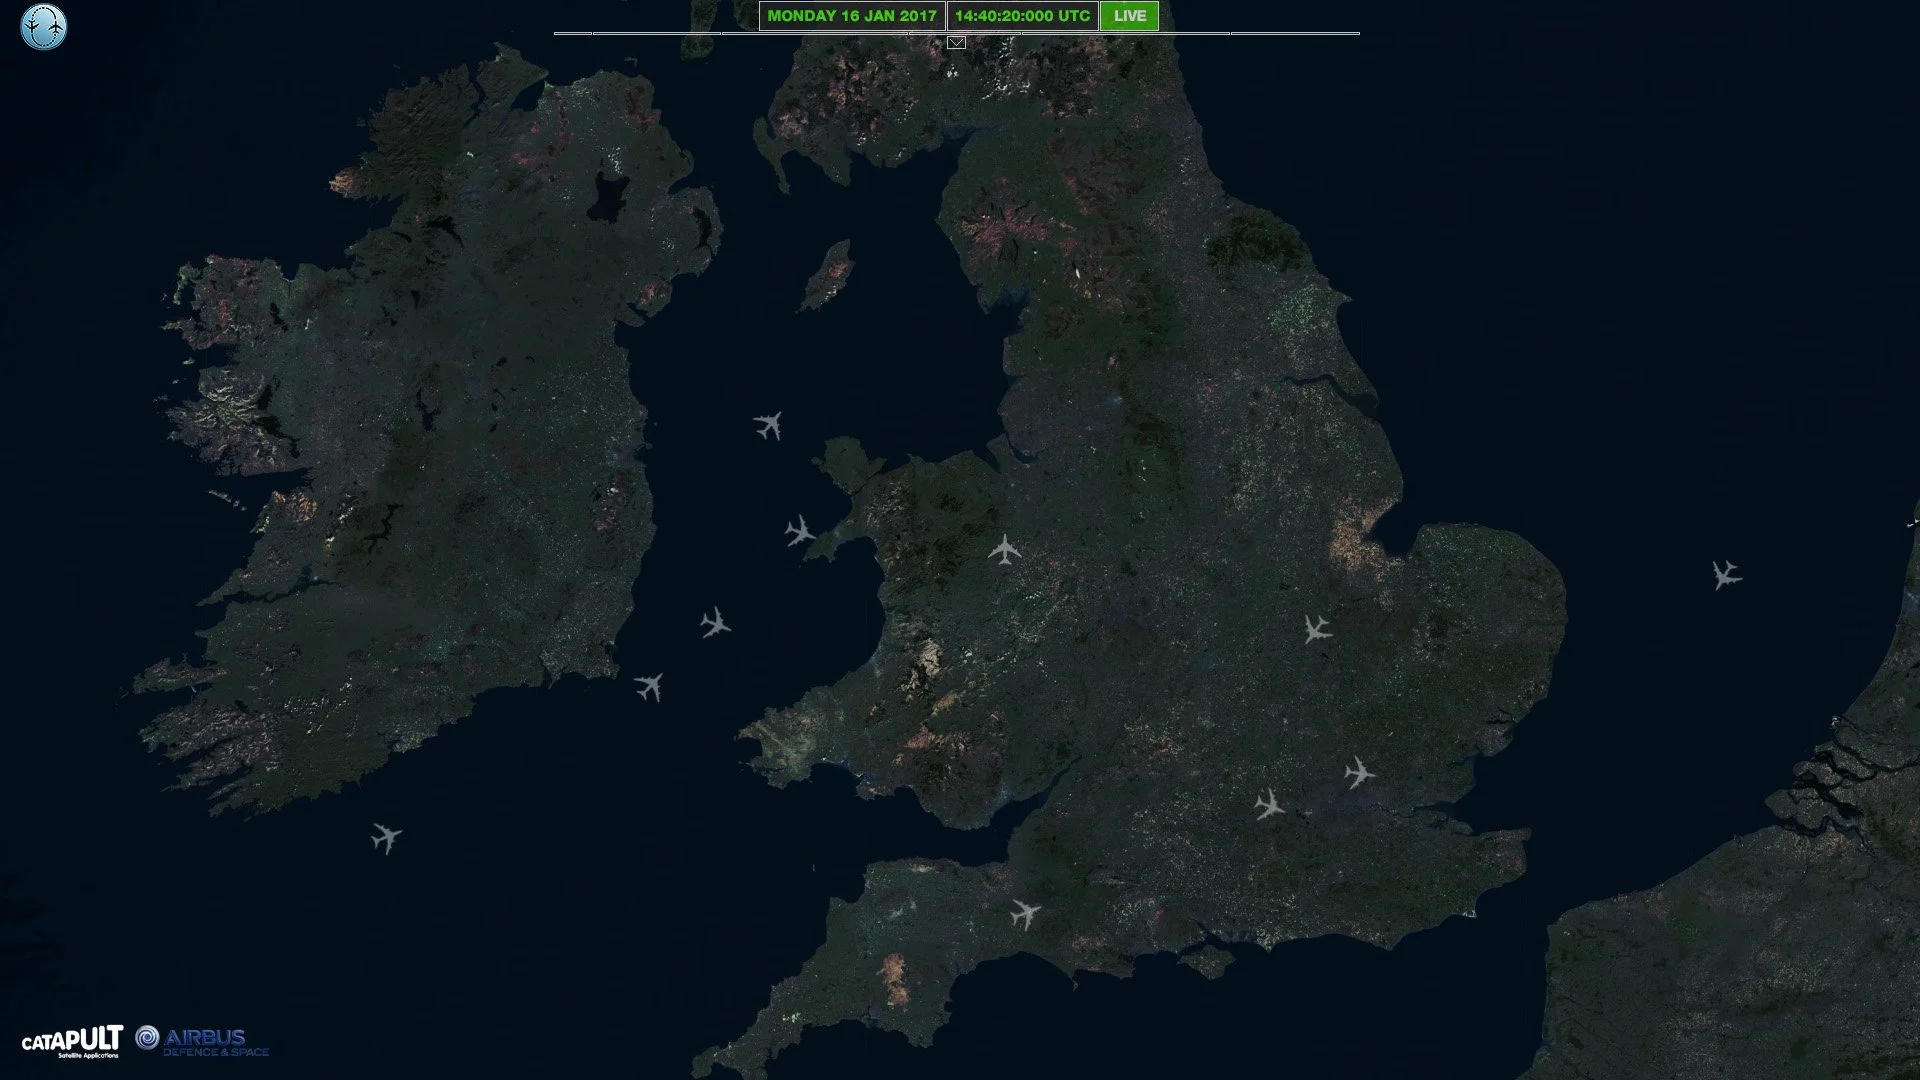
Task: Click the far-right segment of the timeline
Action: tap(1295, 33)
